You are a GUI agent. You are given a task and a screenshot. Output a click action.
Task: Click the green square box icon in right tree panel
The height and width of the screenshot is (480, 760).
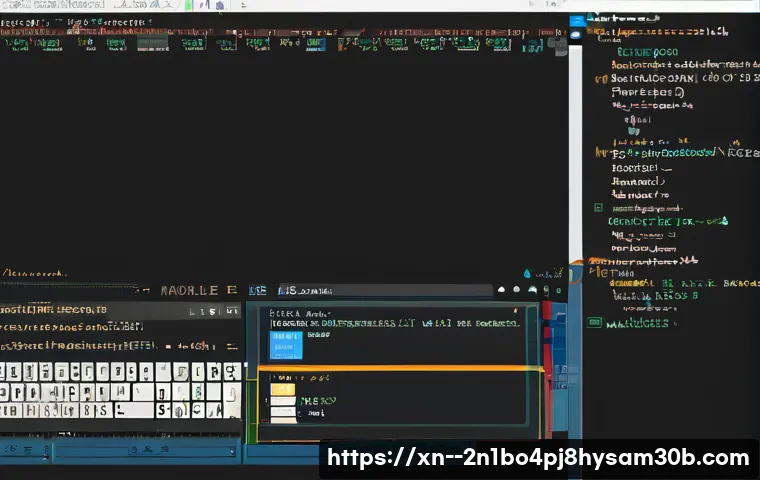click(x=599, y=208)
